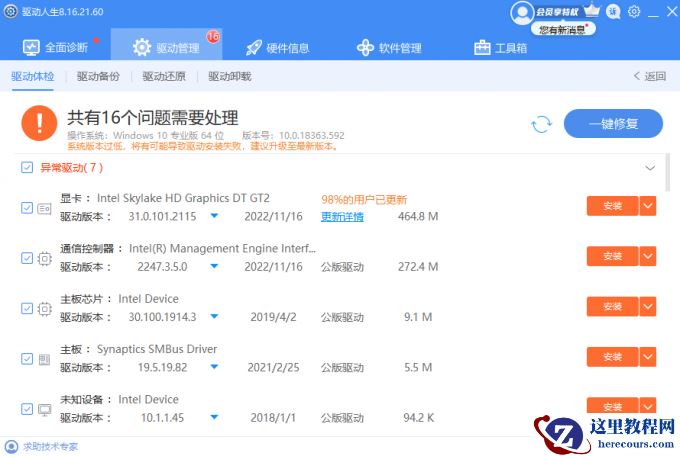Open the 工具箱 tab

[501, 47]
